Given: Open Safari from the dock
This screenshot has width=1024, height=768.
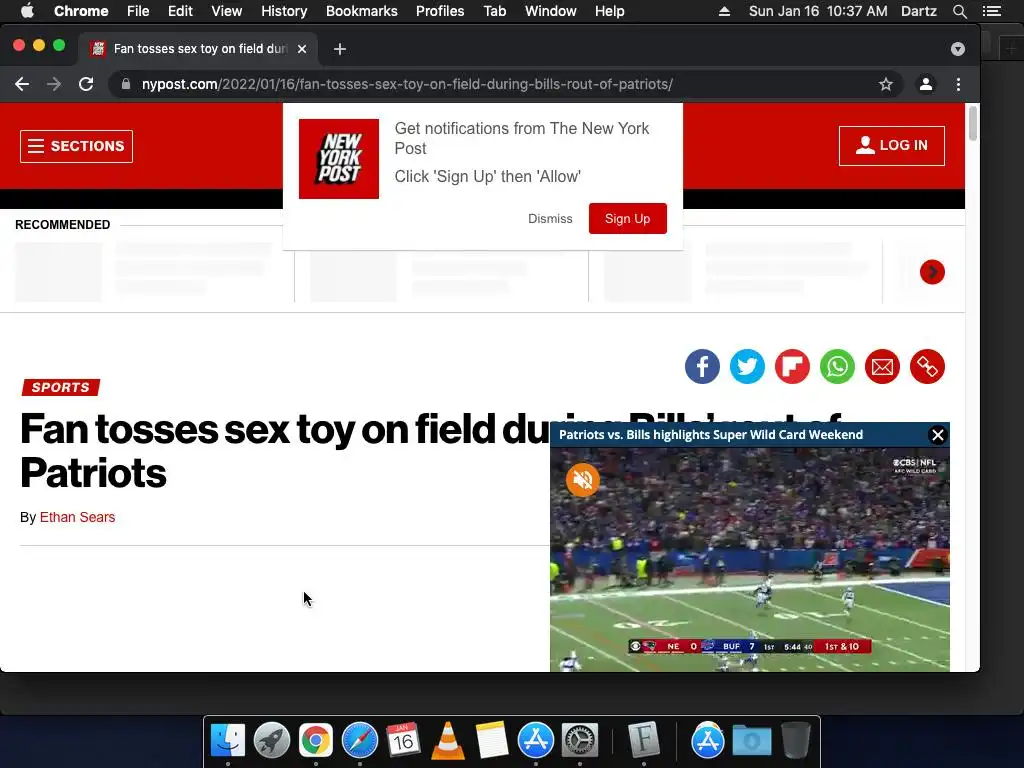Looking at the screenshot, I should (x=360, y=741).
